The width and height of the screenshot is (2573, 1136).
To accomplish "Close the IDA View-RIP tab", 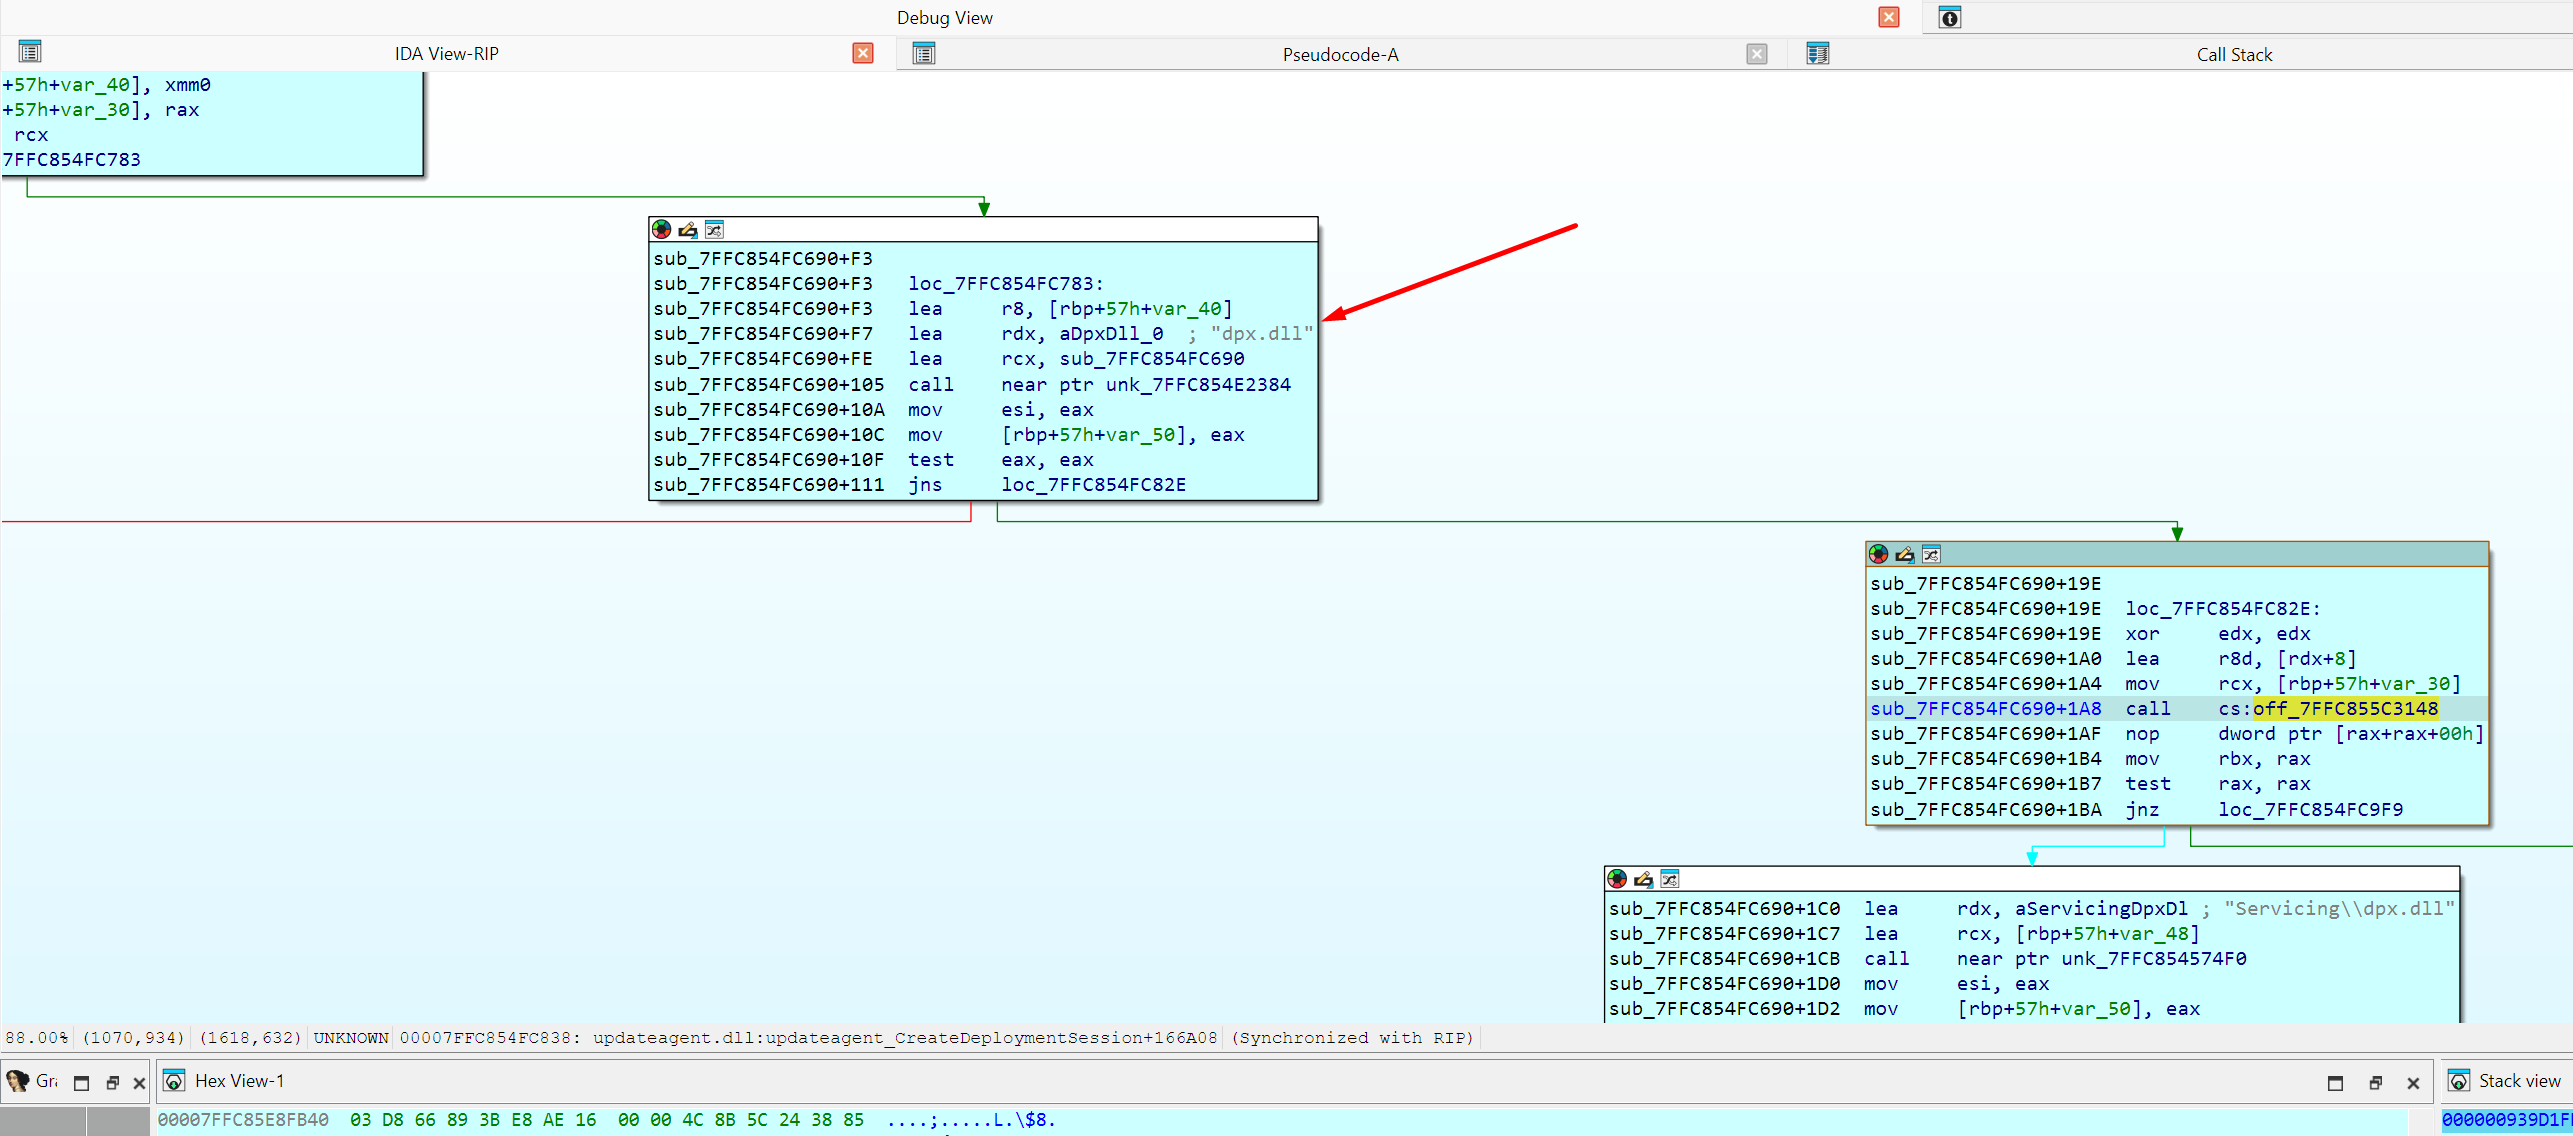I will tap(863, 53).
